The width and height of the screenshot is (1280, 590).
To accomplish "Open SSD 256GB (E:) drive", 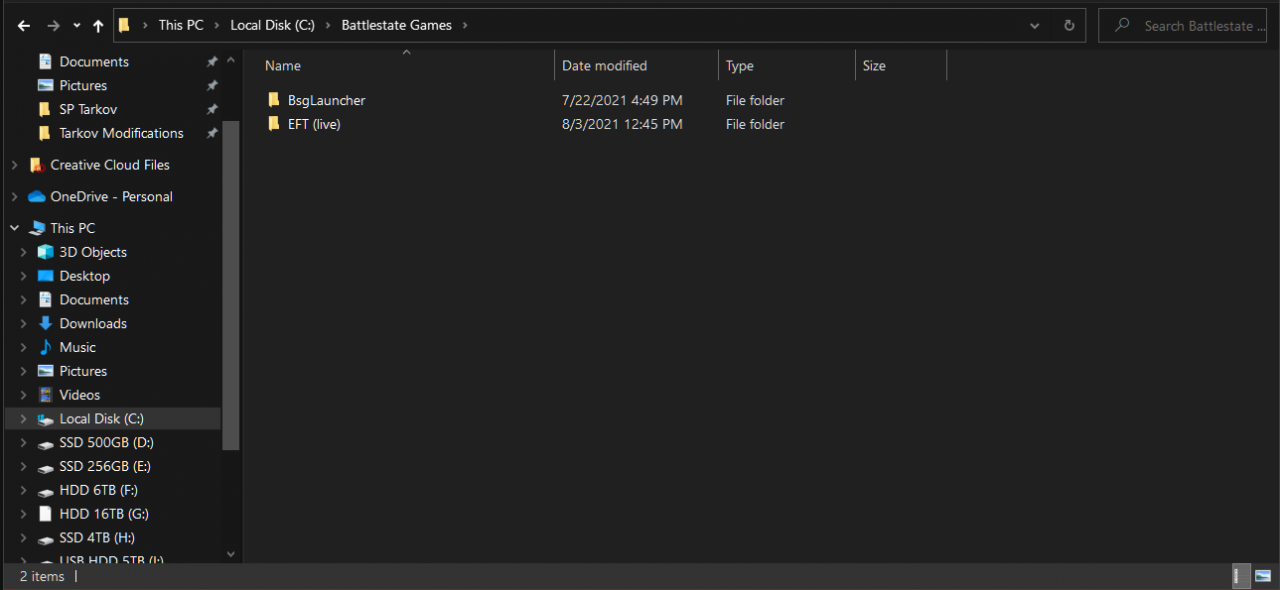I will pos(106,466).
